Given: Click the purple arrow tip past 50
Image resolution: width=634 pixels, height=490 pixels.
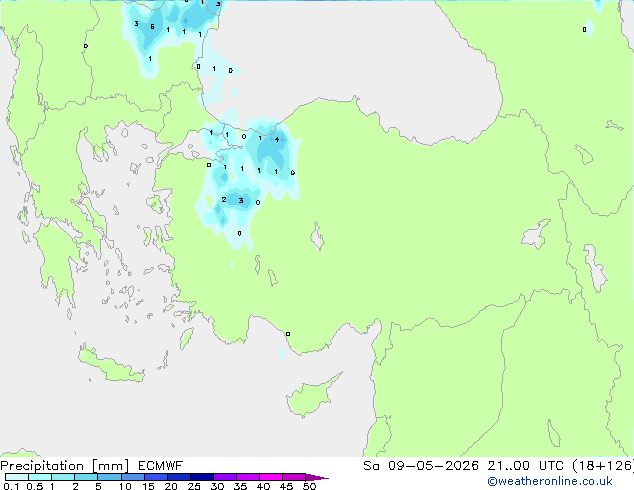Looking at the screenshot, I should click(317, 477).
